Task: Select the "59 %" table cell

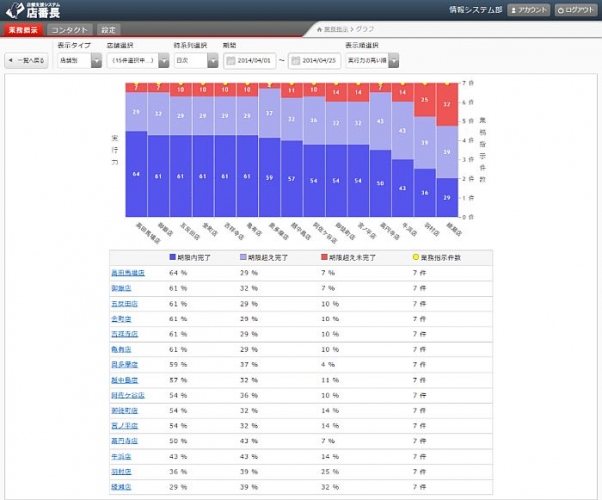Action: coord(178,365)
